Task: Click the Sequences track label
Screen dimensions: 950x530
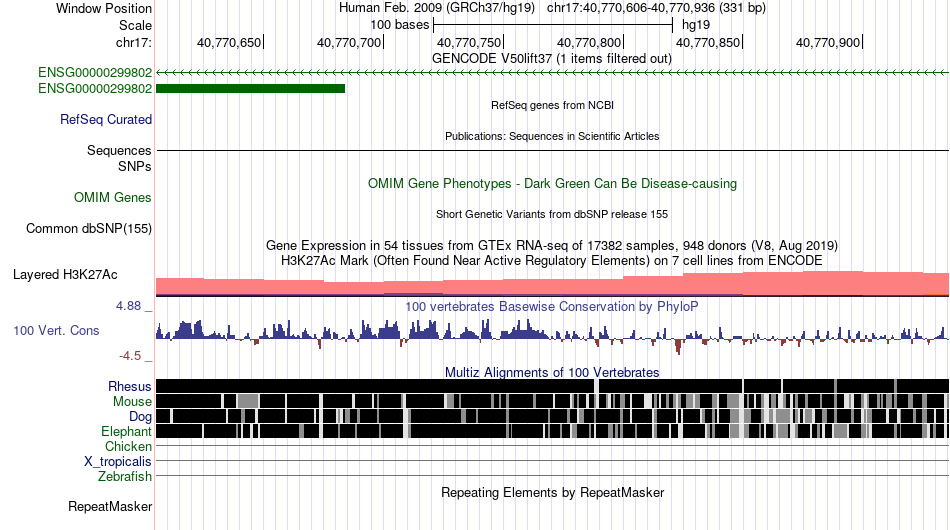Action: click(x=119, y=150)
